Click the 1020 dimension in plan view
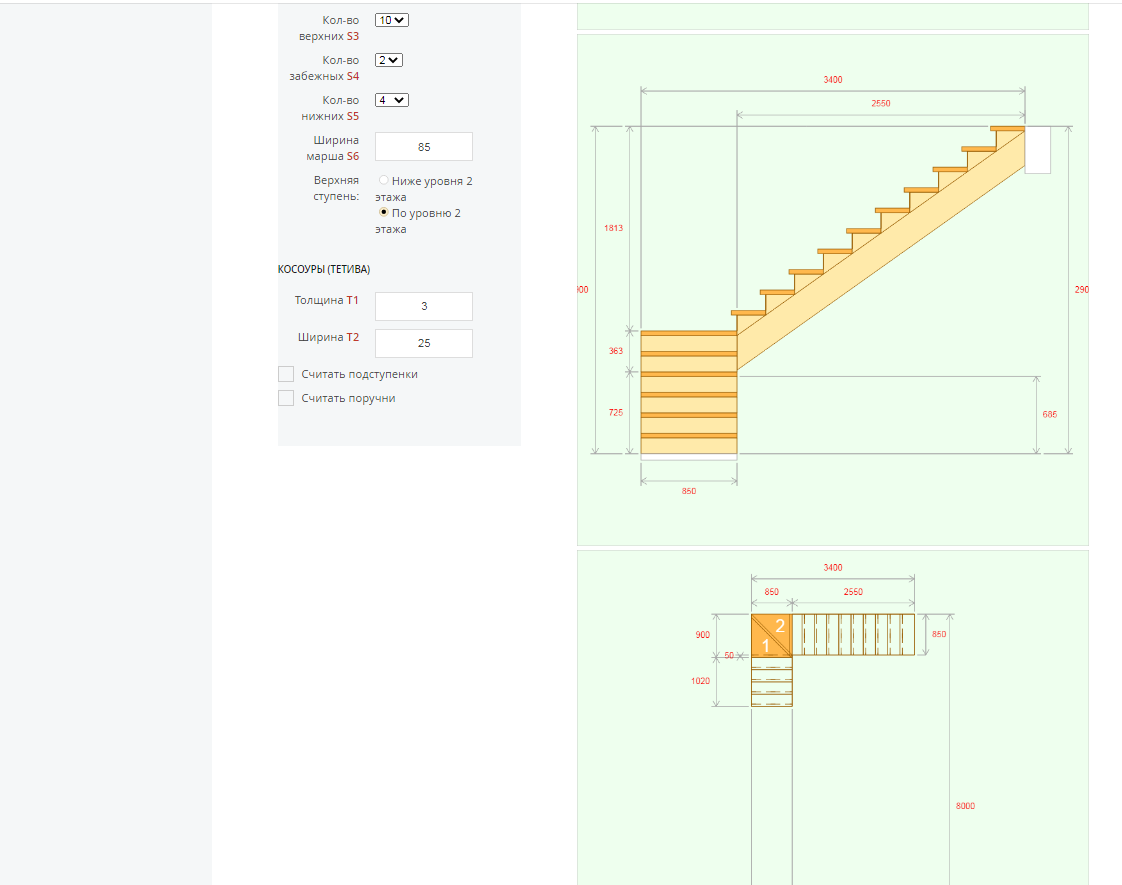The height and width of the screenshot is (885, 1122). click(x=701, y=681)
